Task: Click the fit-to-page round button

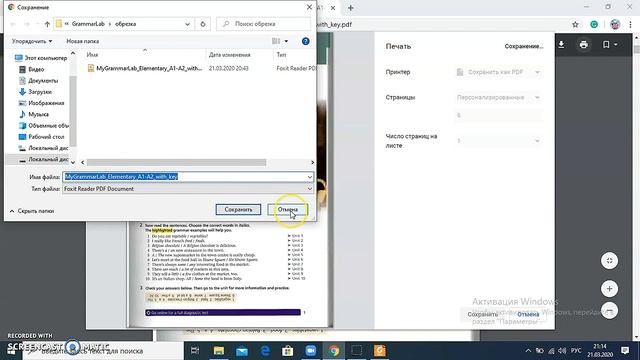Action: coord(609,261)
